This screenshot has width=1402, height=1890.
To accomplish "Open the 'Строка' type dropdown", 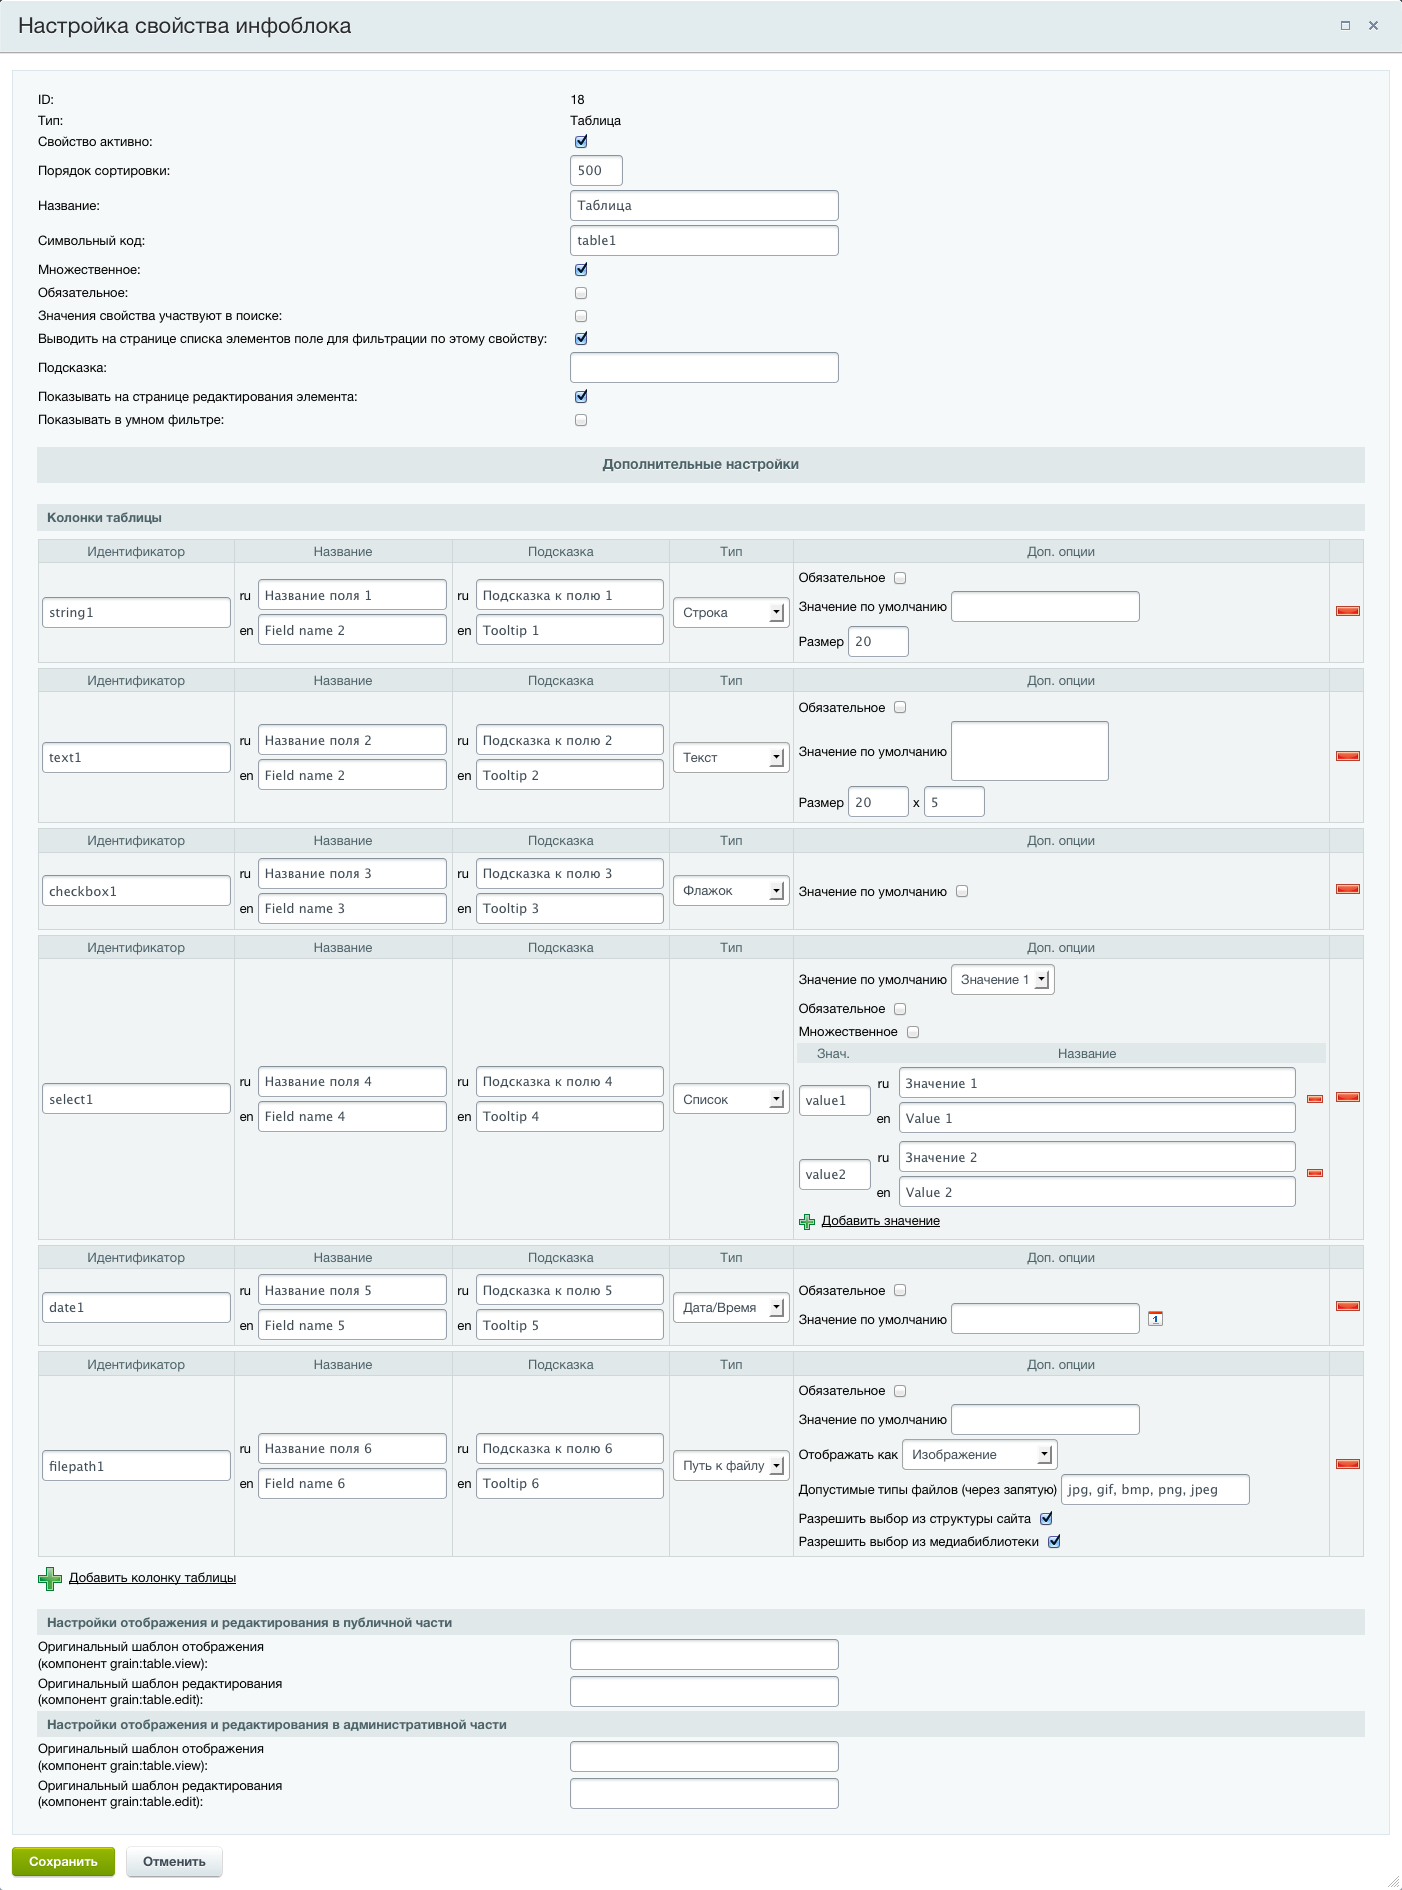I will click(731, 613).
